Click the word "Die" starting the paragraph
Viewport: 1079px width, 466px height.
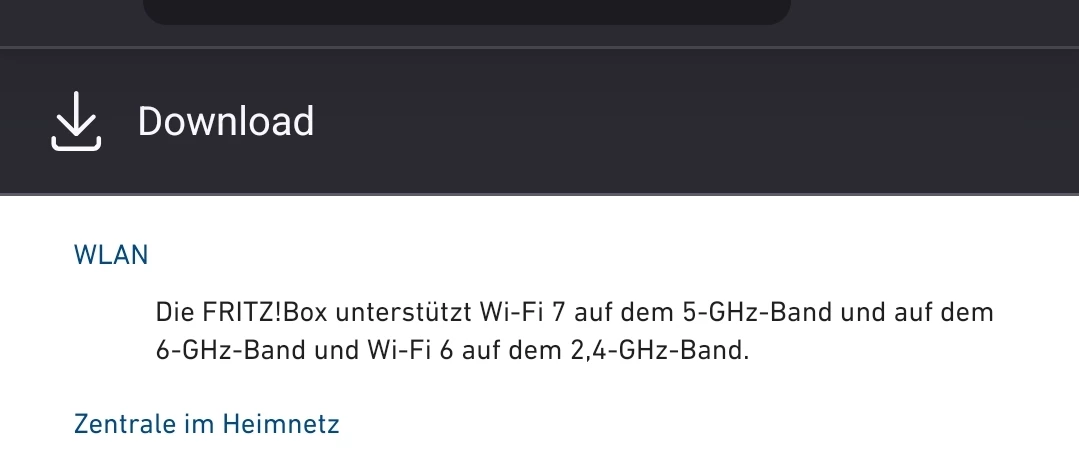tap(173, 313)
